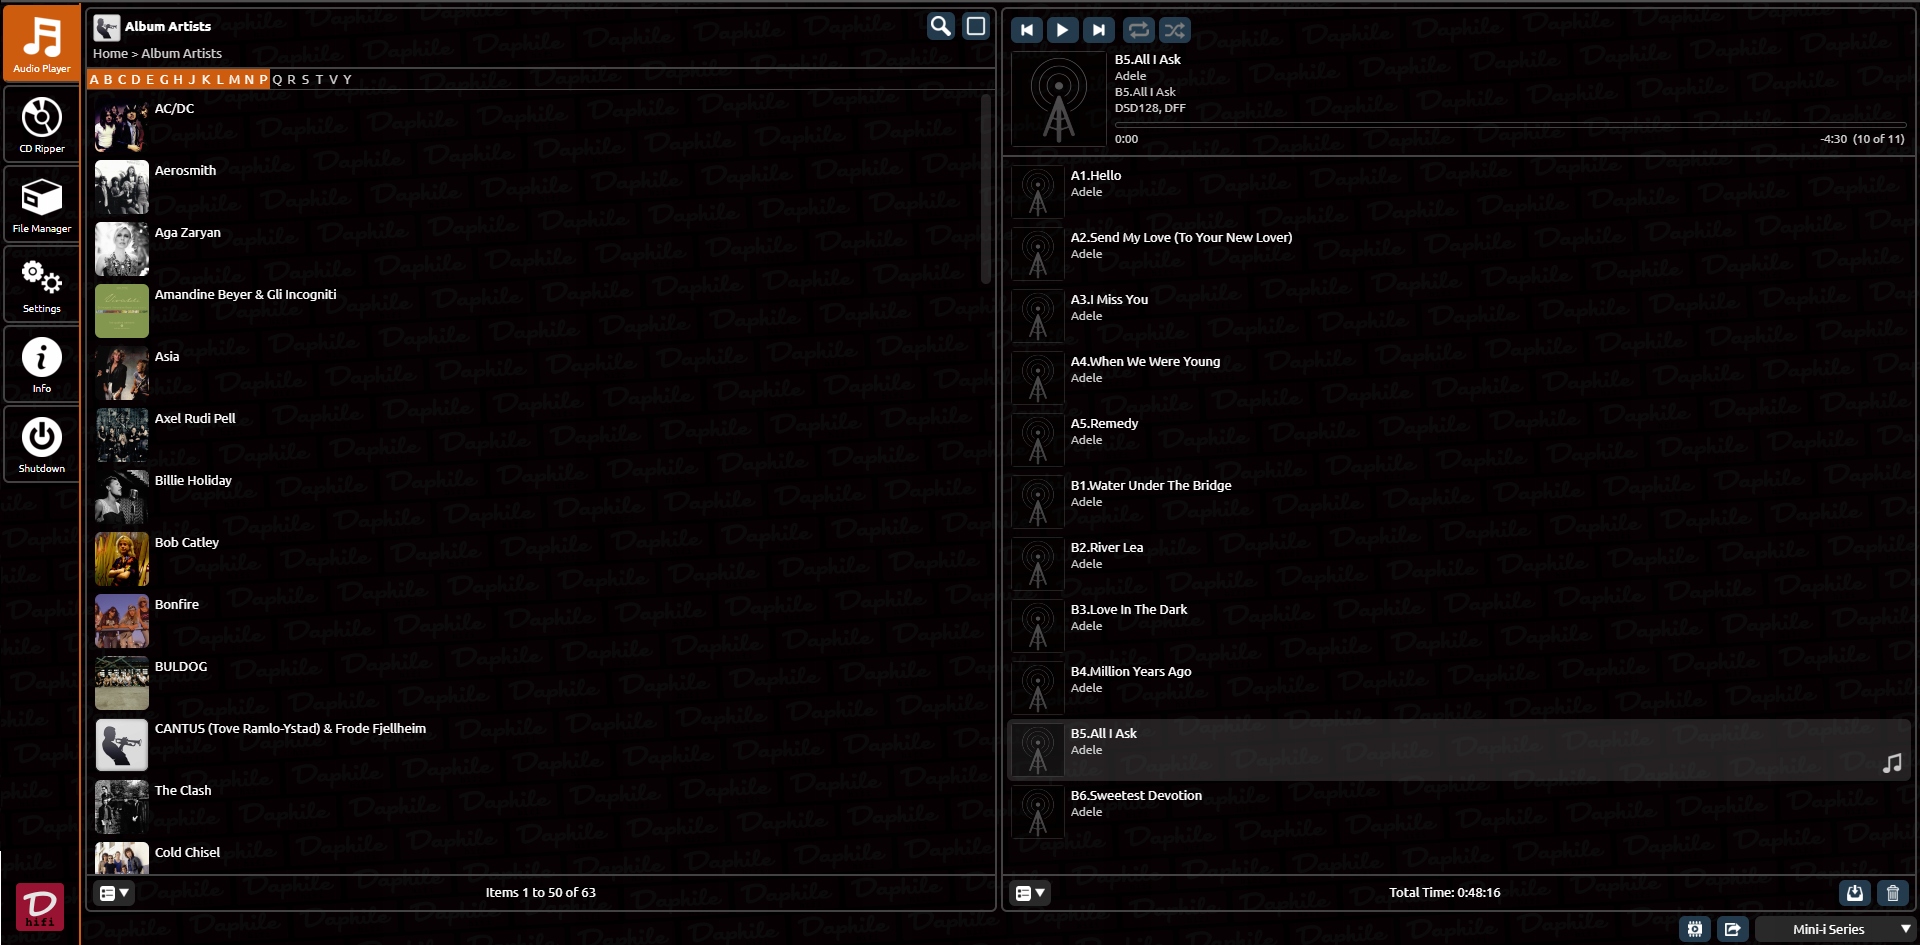Click the Album Artists header icon
The image size is (1920, 945).
(107, 27)
